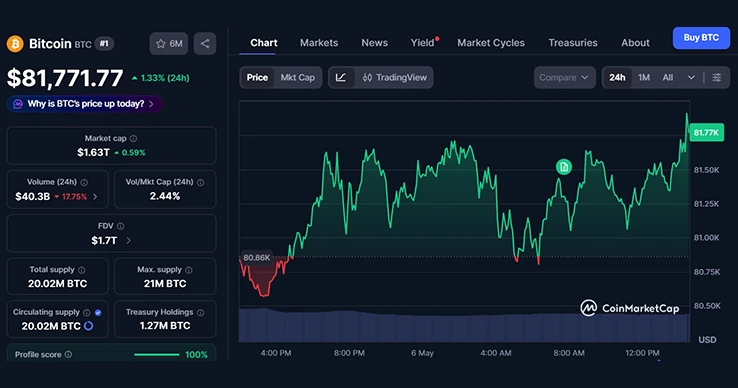Click the $40.3B volume value
738x388 pixels.
tap(32, 197)
